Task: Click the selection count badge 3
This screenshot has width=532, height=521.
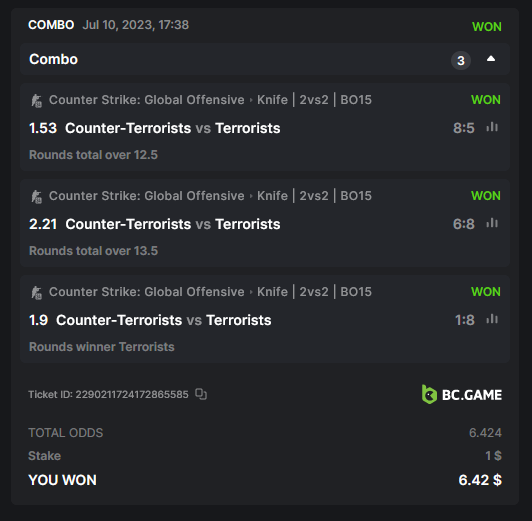Action: click(461, 60)
